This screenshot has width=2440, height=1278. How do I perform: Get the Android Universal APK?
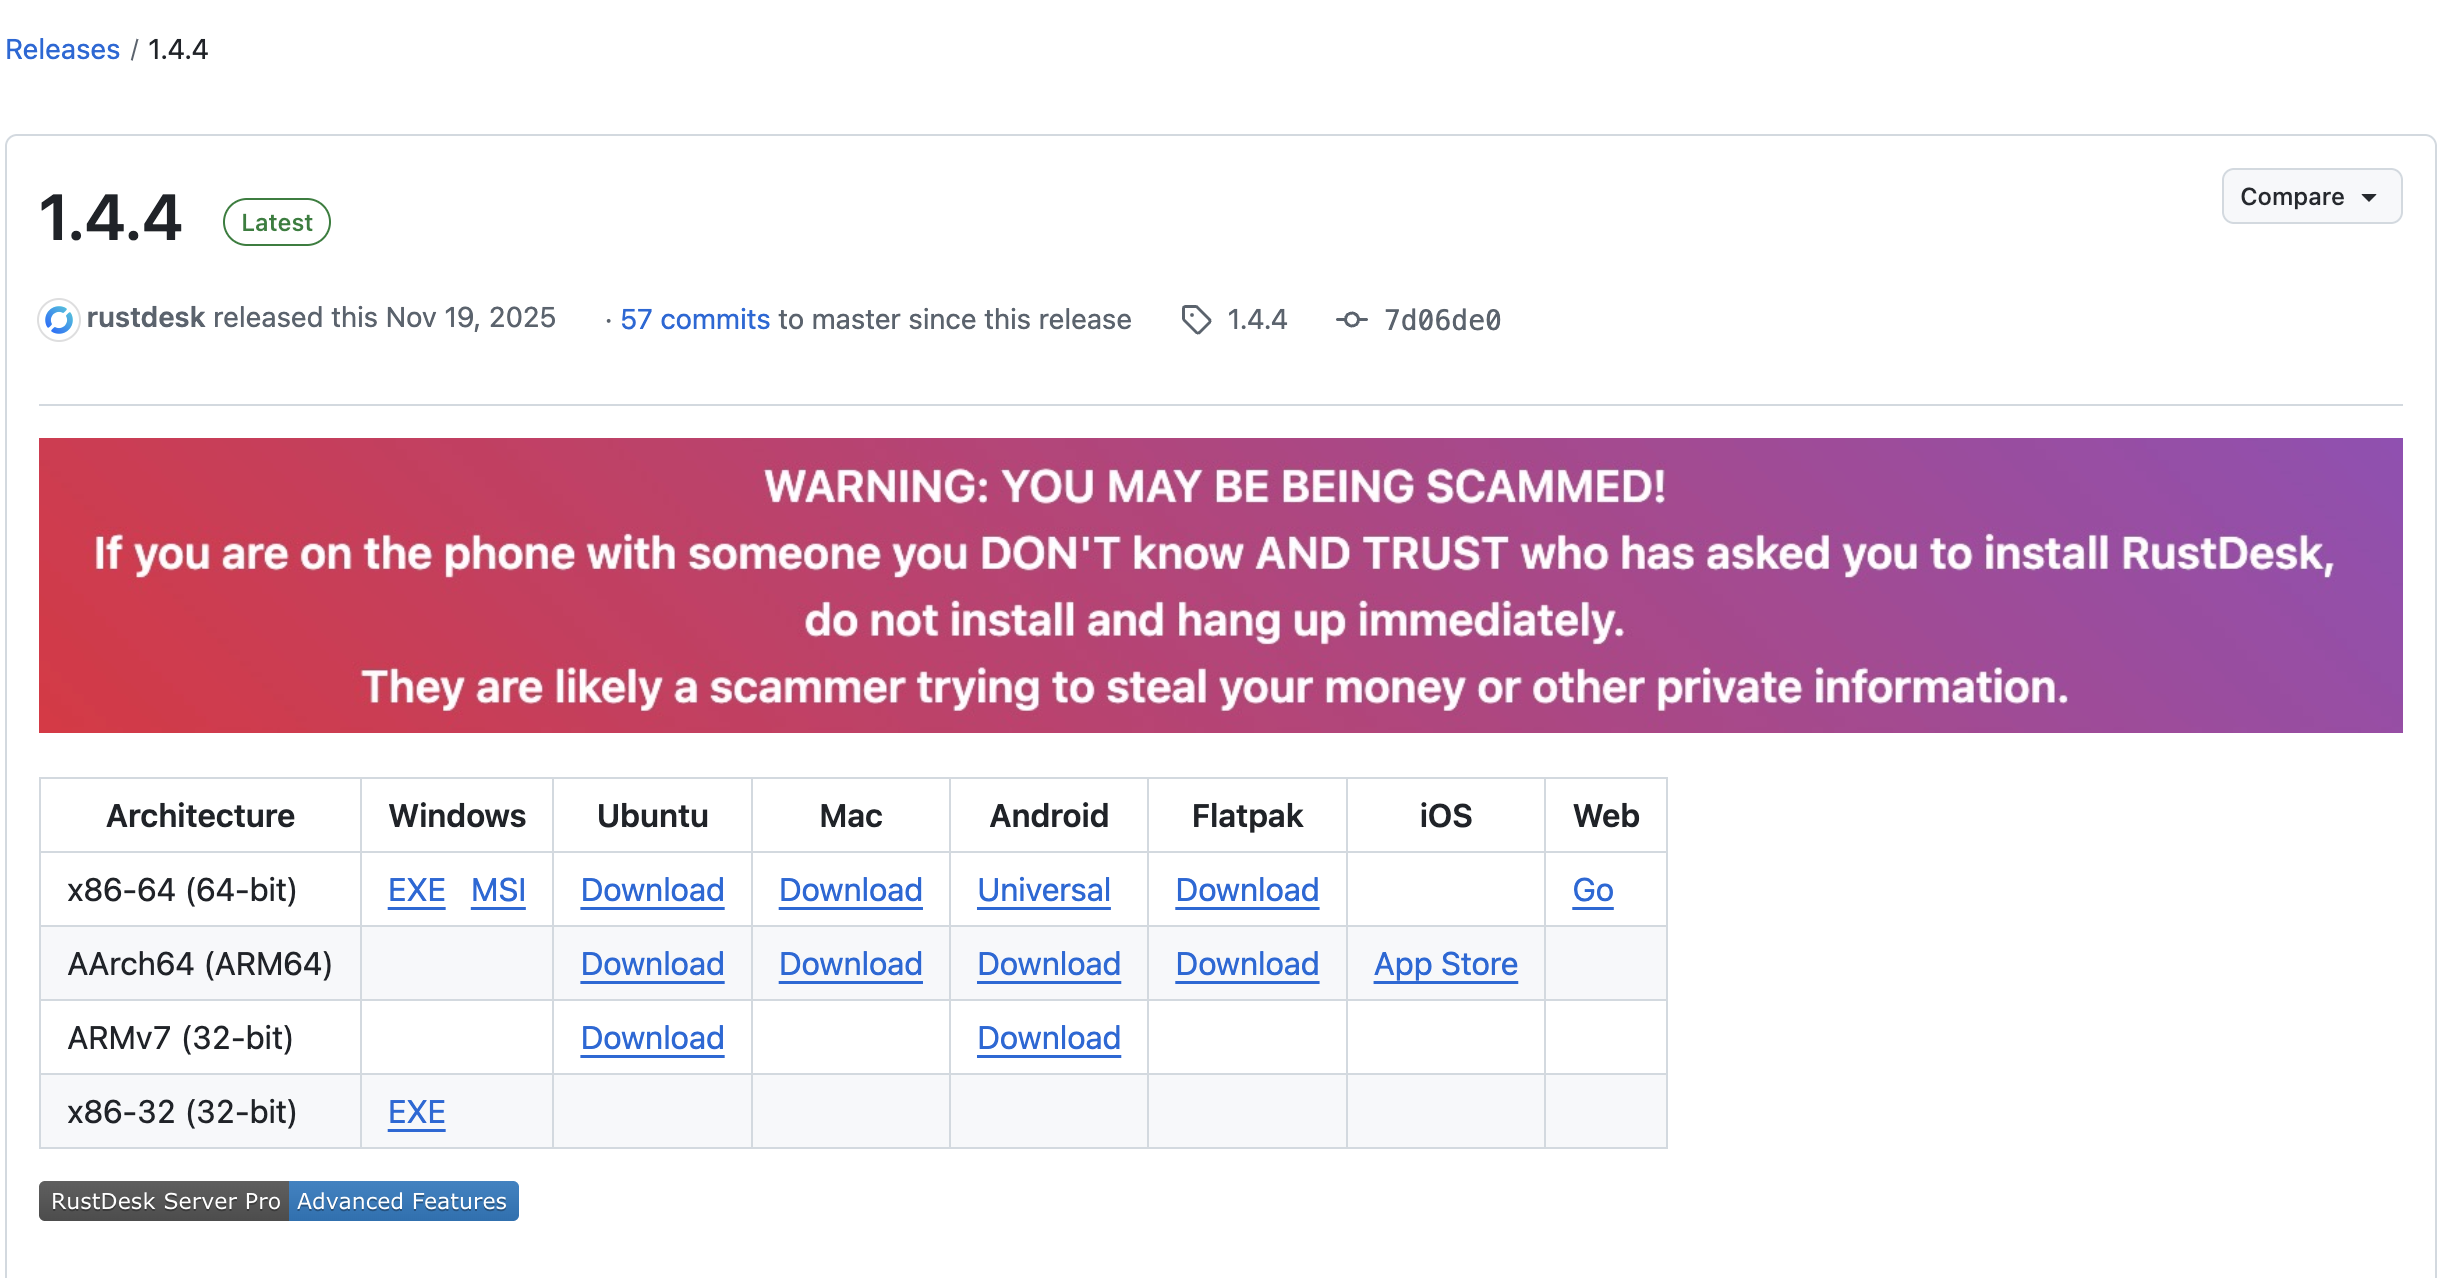point(1043,890)
